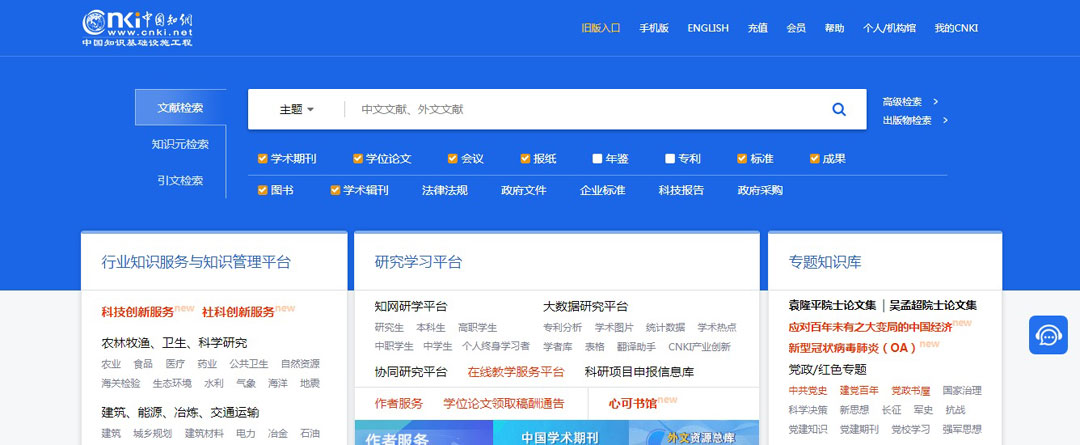Open the 作者服务 banner thumbnail
The height and width of the screenshot is (445, 1080).
[x=424, y=433]
